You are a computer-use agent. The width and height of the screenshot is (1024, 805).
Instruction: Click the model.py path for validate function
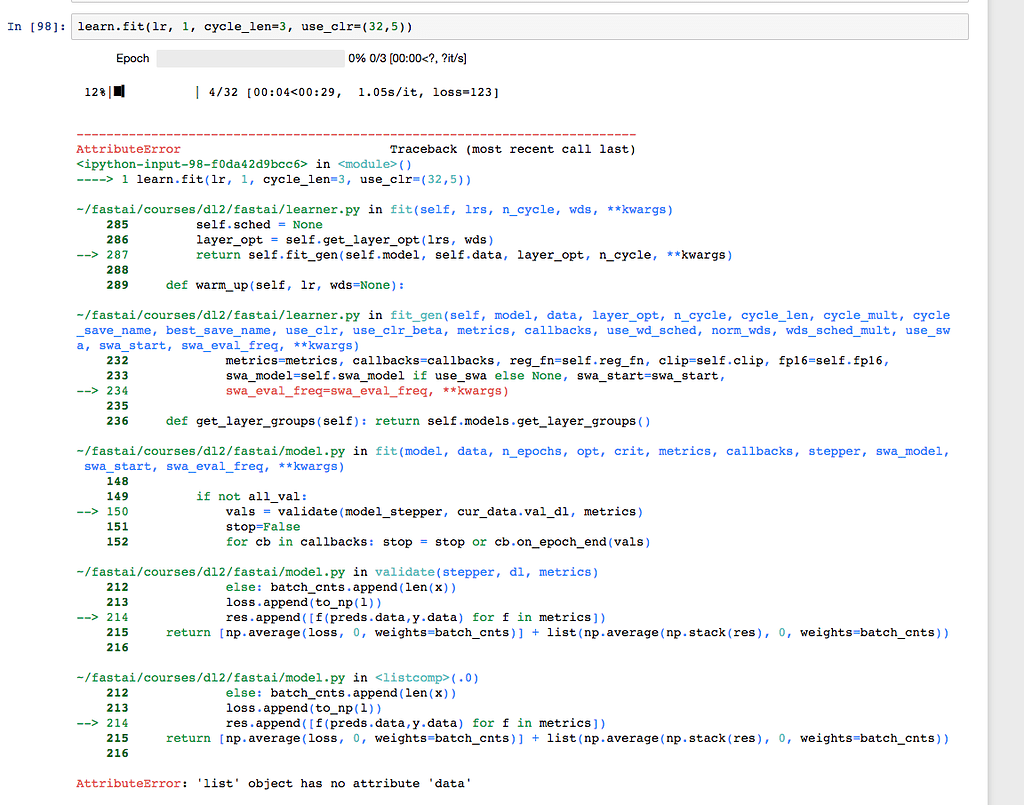coord(212,572)
